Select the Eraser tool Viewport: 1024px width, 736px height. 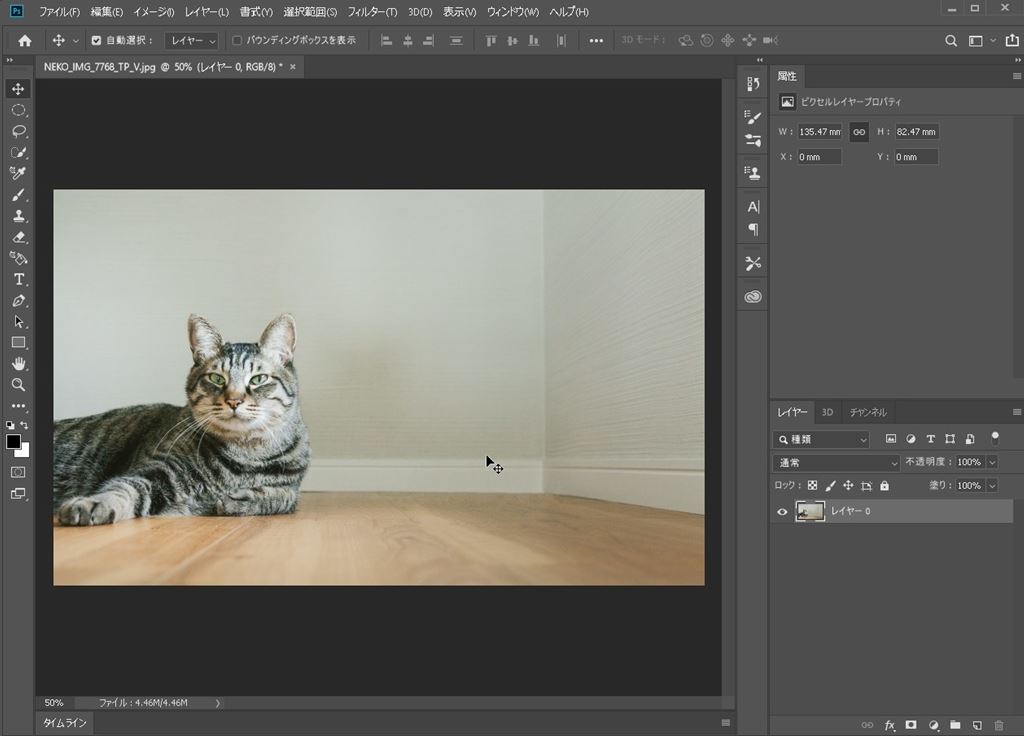(18, 237)
